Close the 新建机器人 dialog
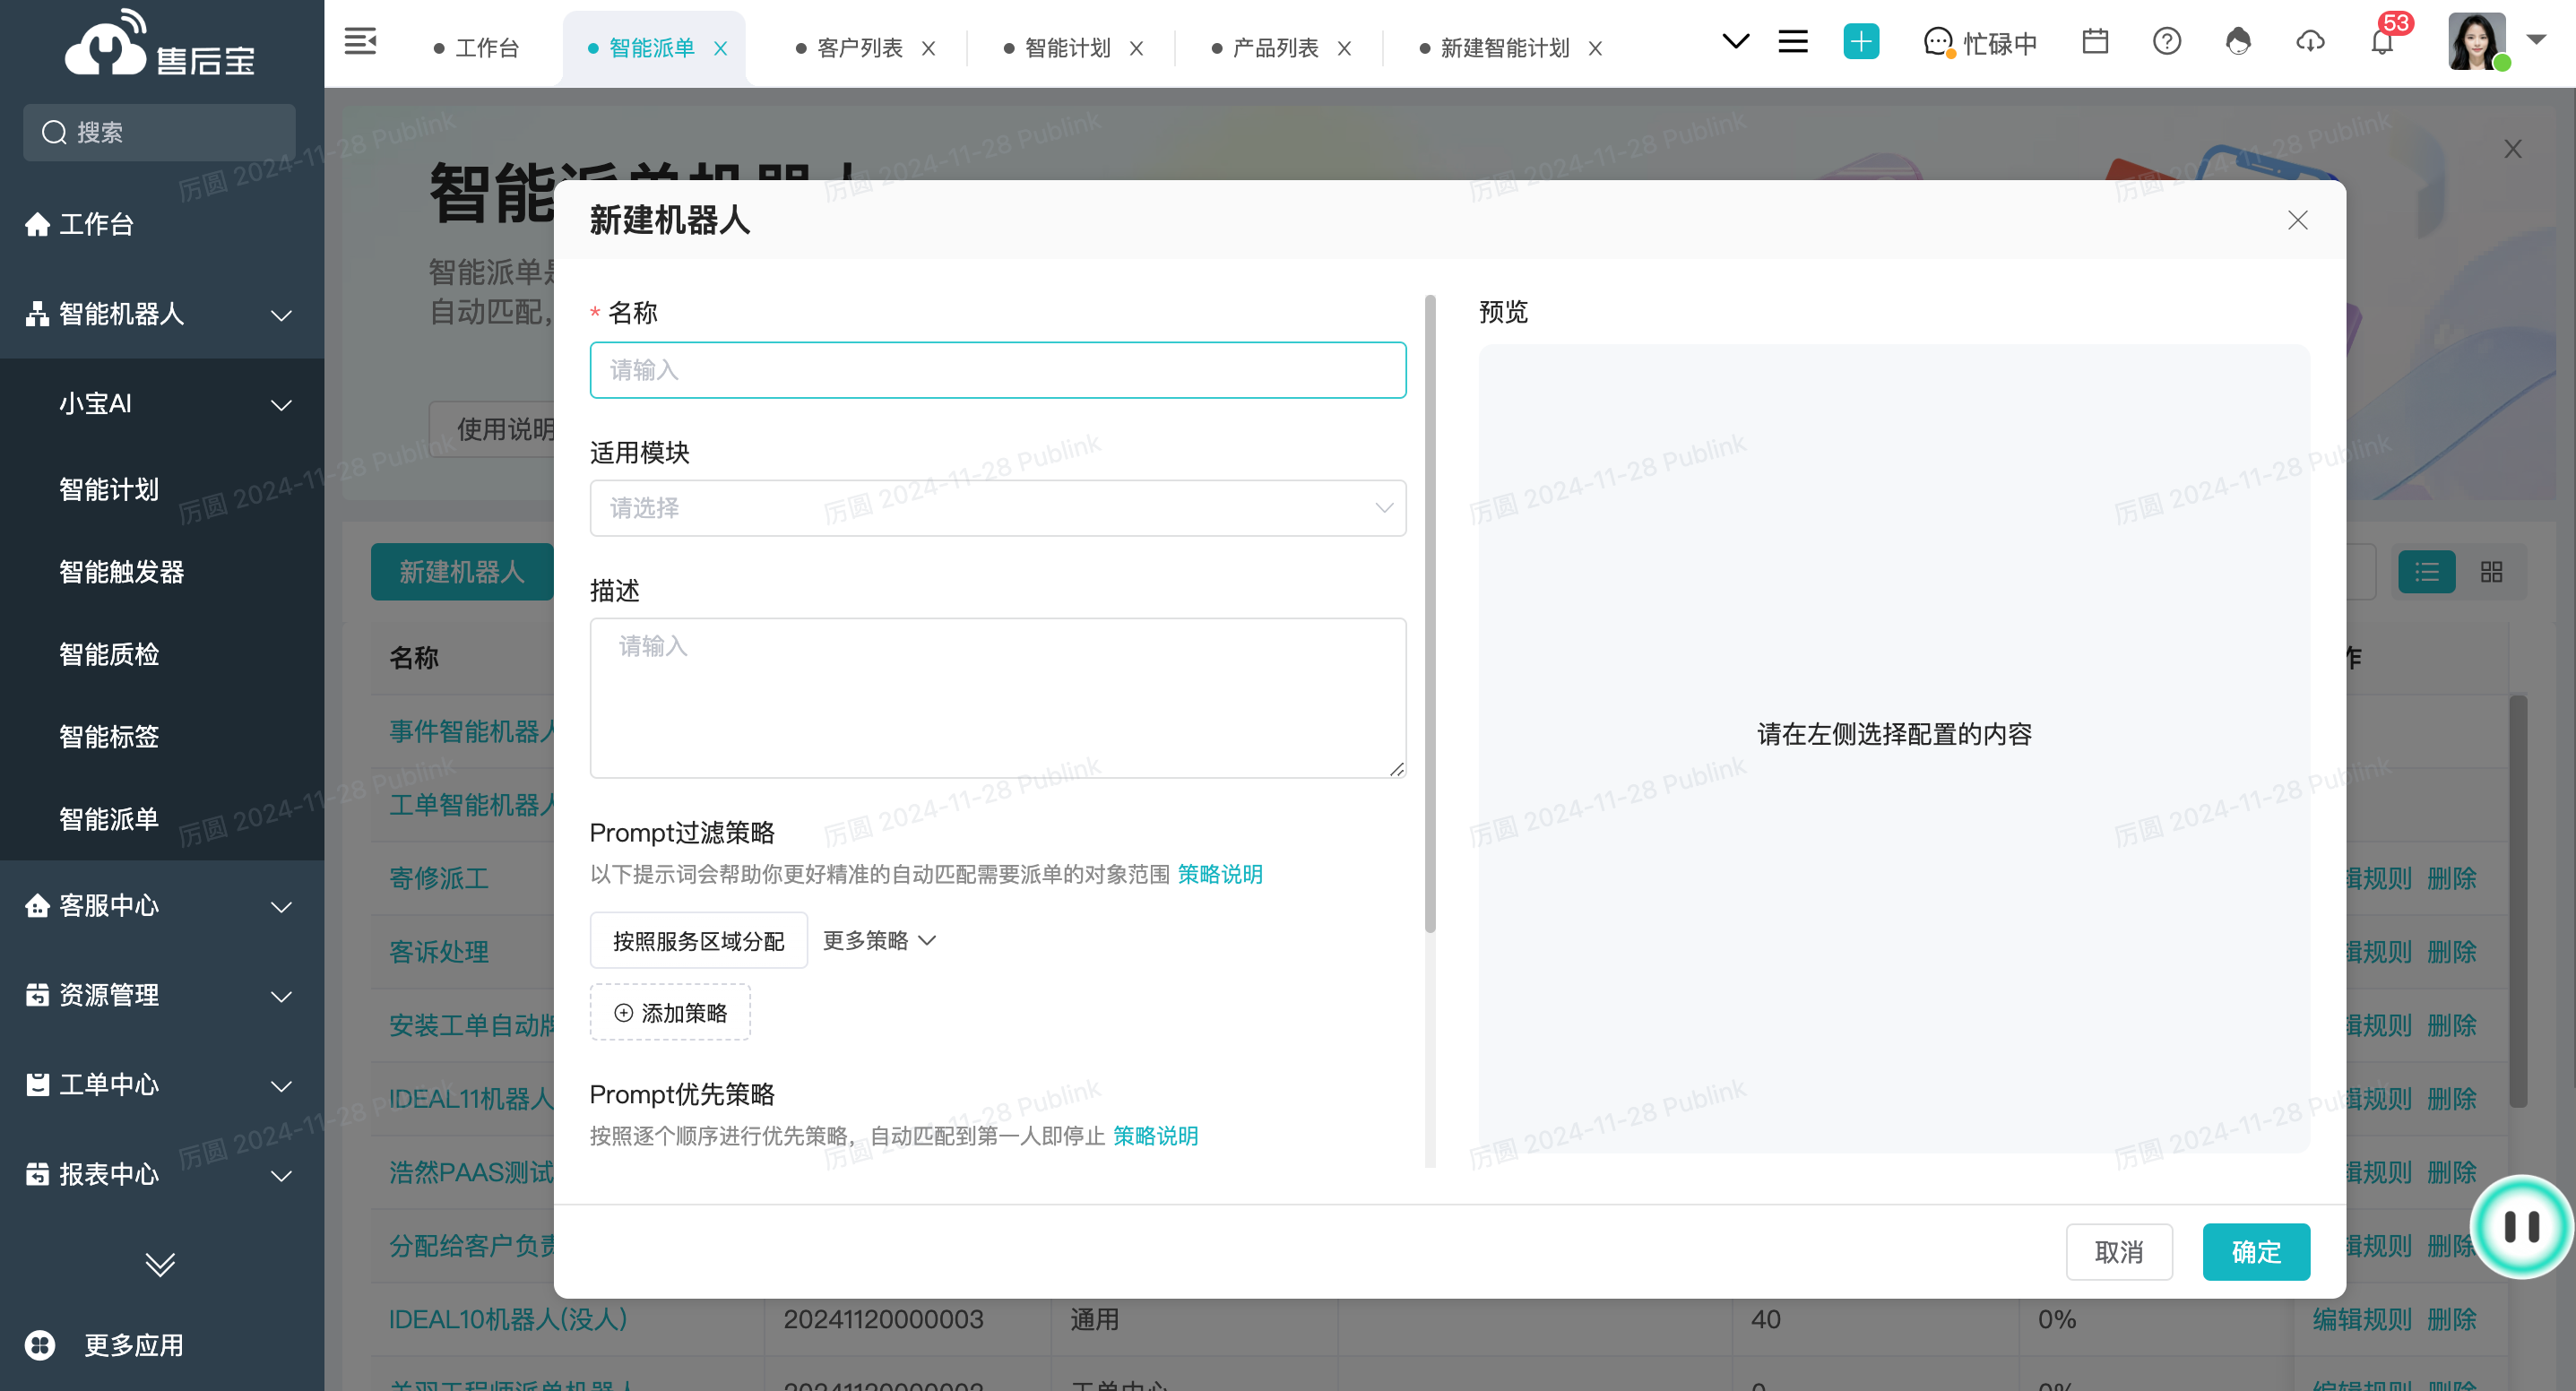 [x=2298, y=220]
